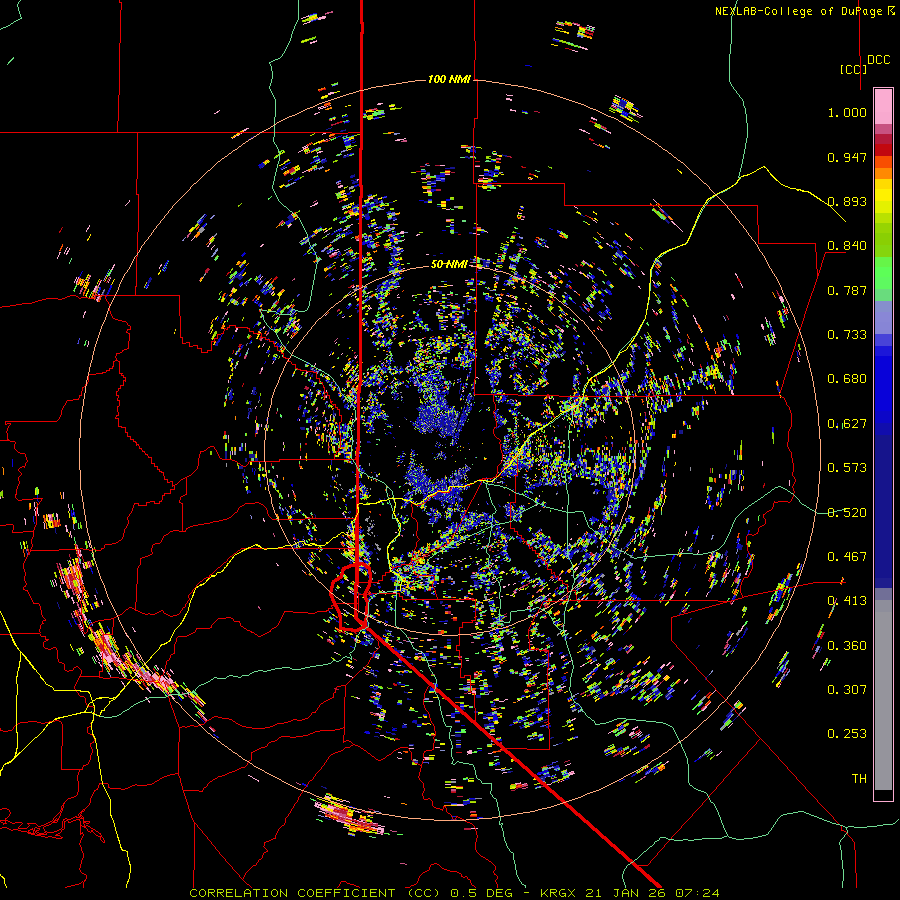900x900 pixels.
Task: Pick the pink color band near 1.000
Action: coord(883,106)
